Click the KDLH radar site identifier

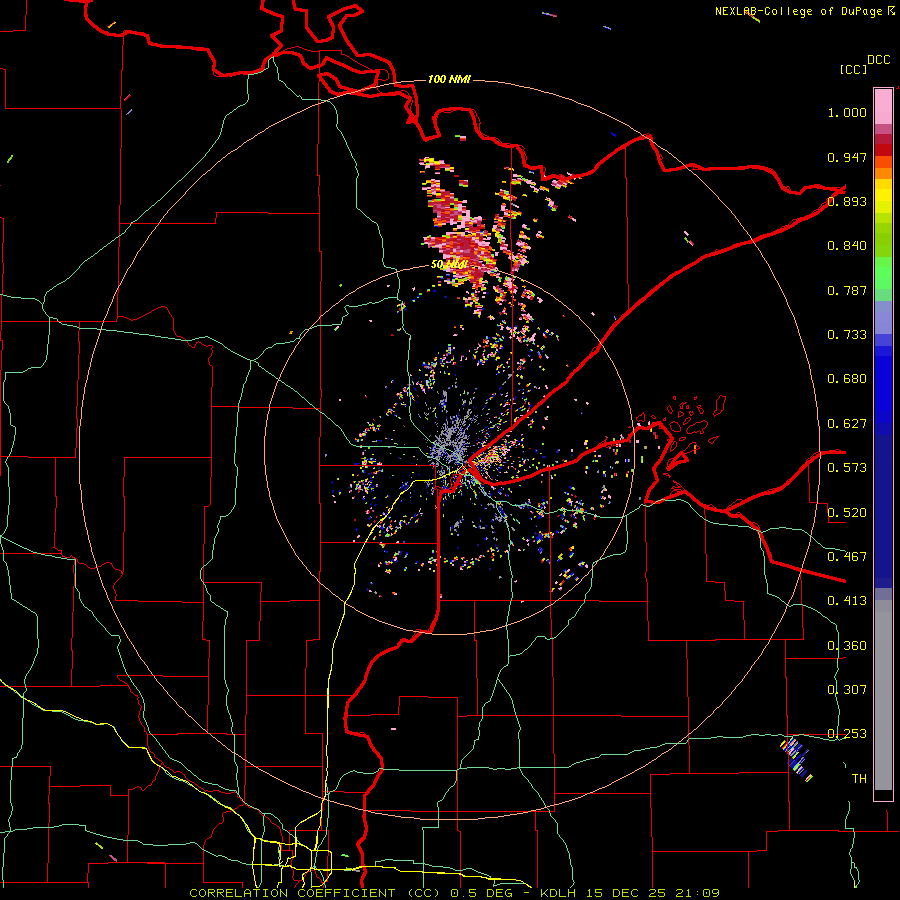[x=560, y=893]
